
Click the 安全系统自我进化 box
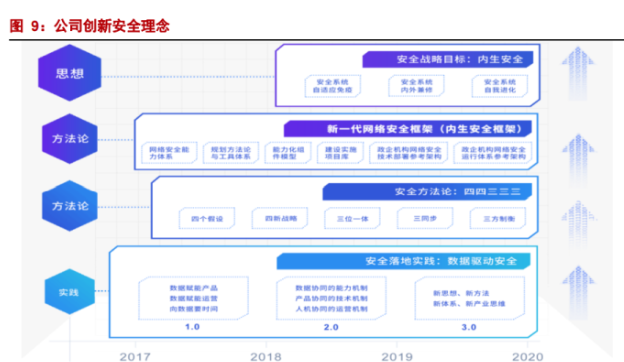pos(500,86)
